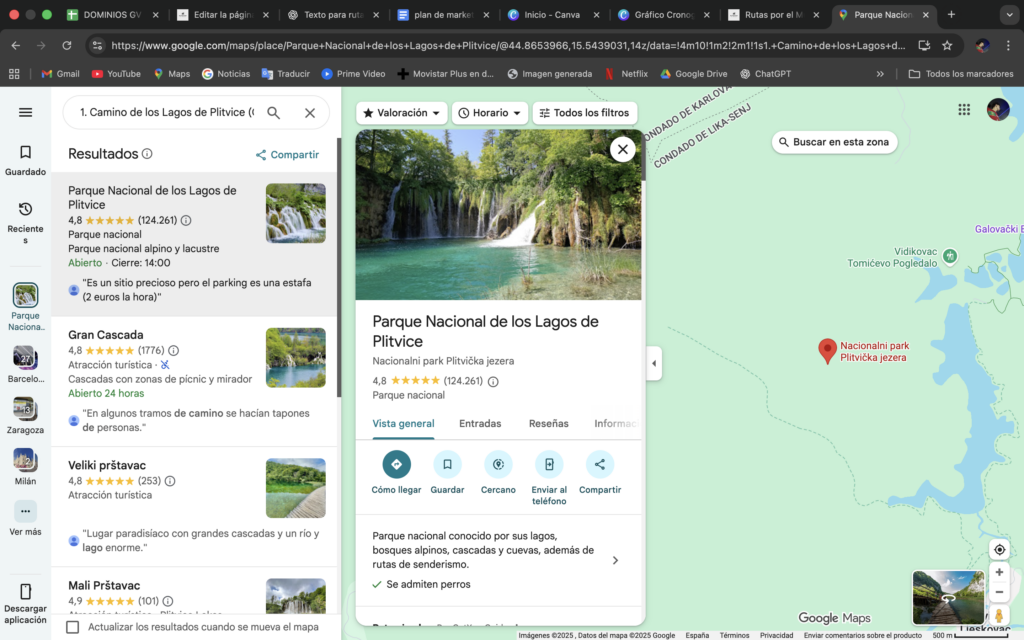Switch to the Reseñas tab

pyautogui.click(x=548, y=424)
